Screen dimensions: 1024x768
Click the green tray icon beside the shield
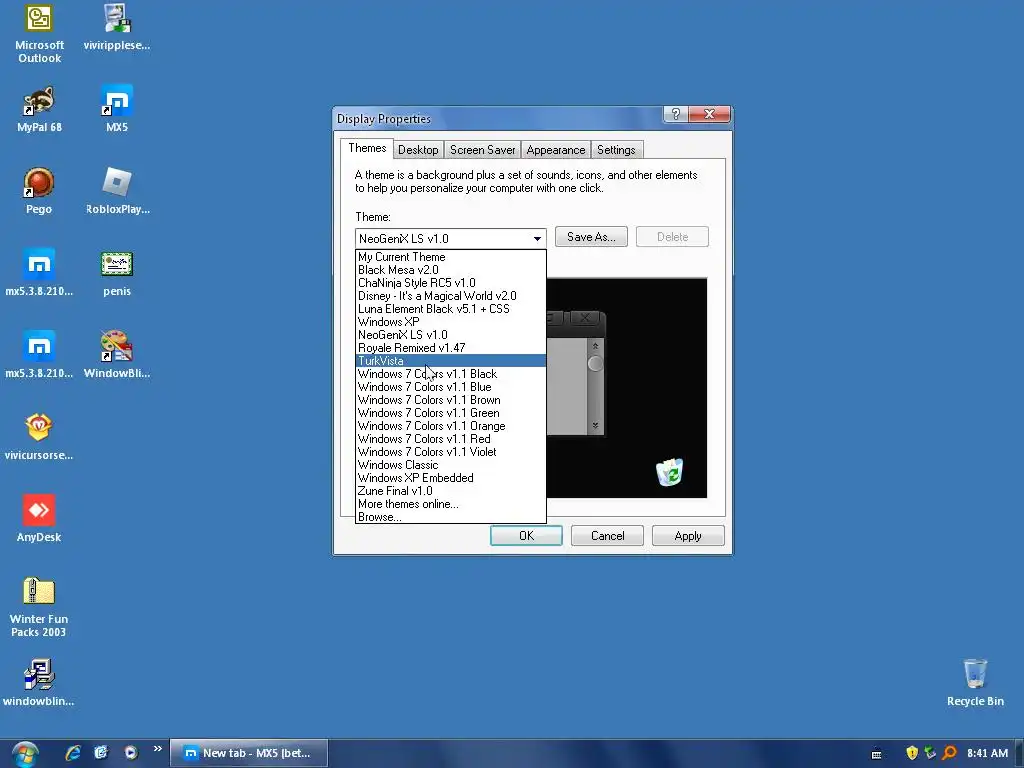931,753
